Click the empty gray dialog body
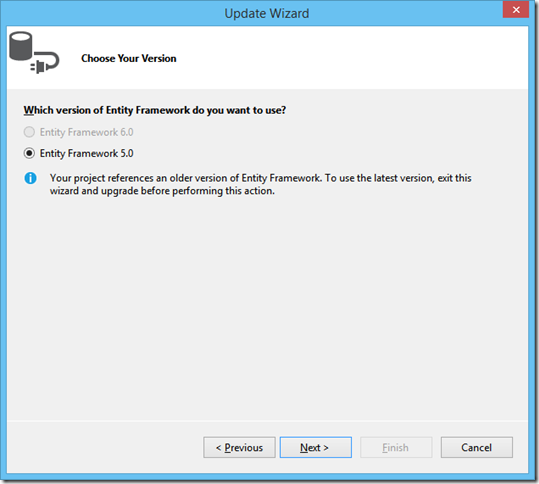 pyautogui.click(x=267, y=306)
